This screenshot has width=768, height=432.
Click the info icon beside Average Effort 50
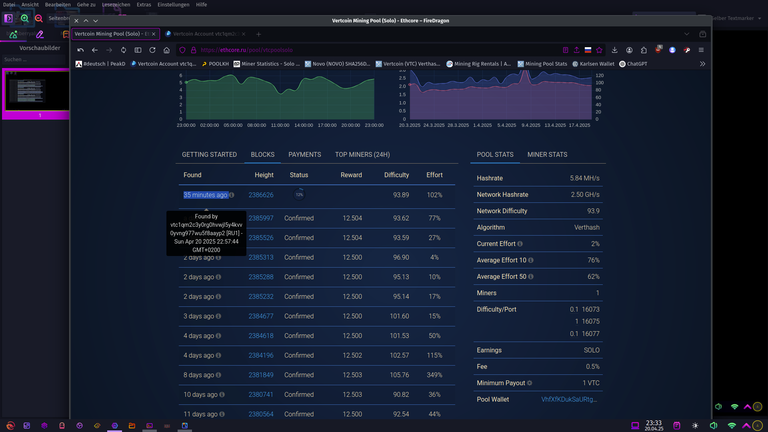pyautogui.click(x=531, y=277)
